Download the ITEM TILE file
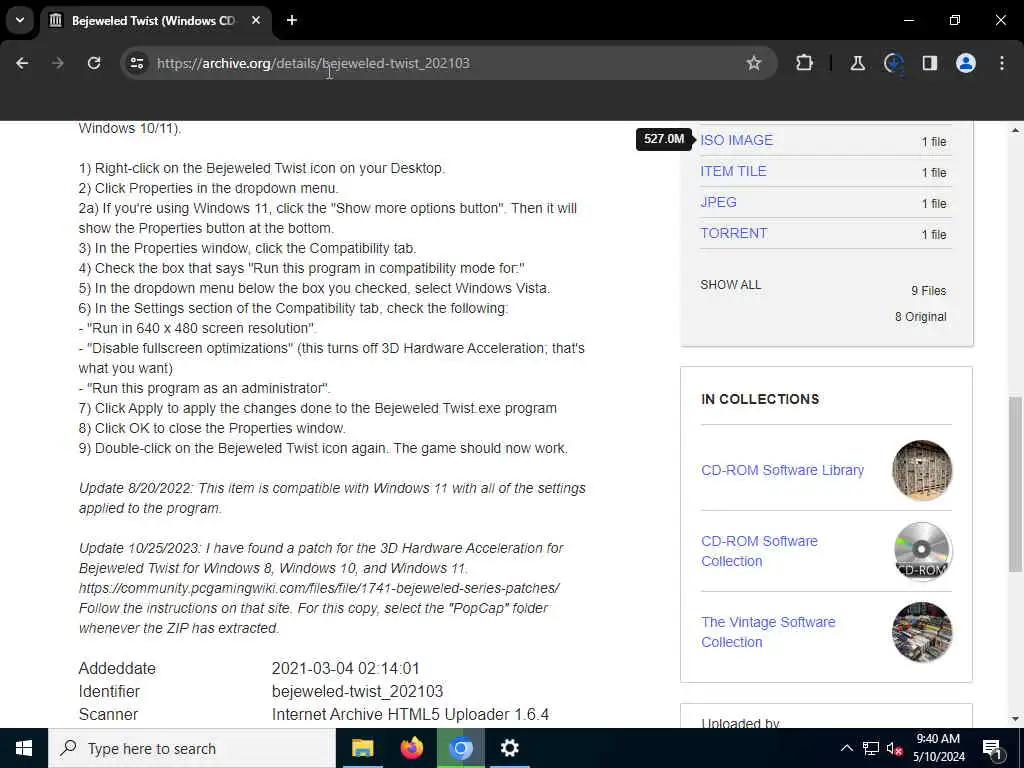 733,171
